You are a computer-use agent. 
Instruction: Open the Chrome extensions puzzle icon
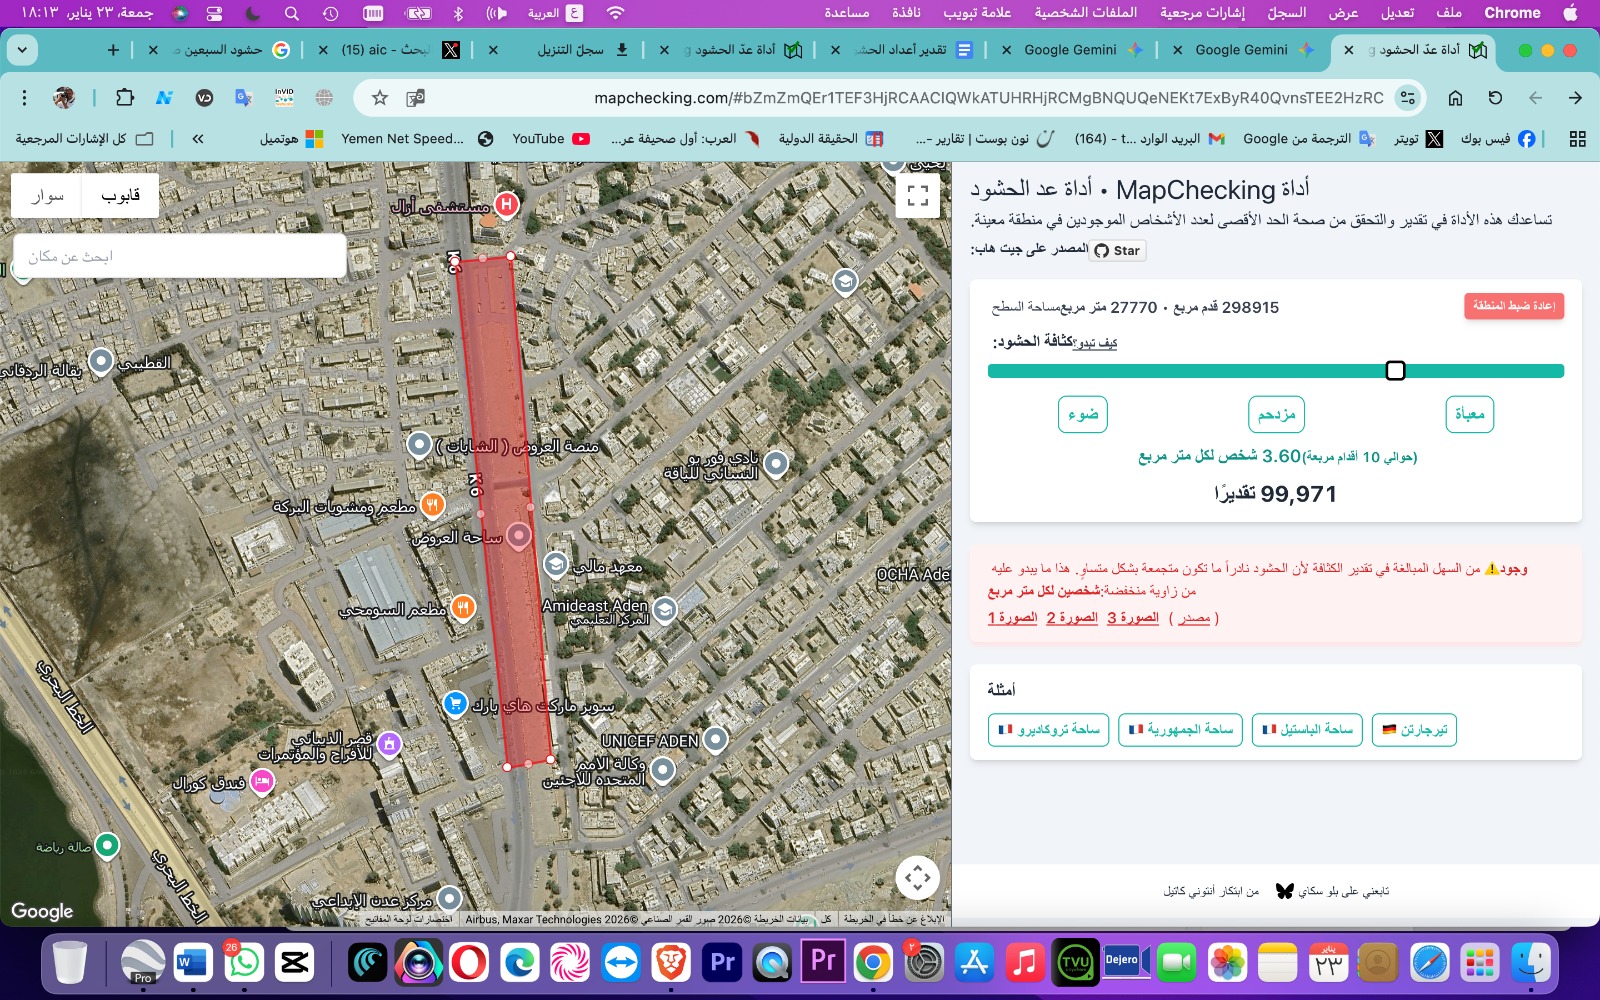click(x=125, y=98)
